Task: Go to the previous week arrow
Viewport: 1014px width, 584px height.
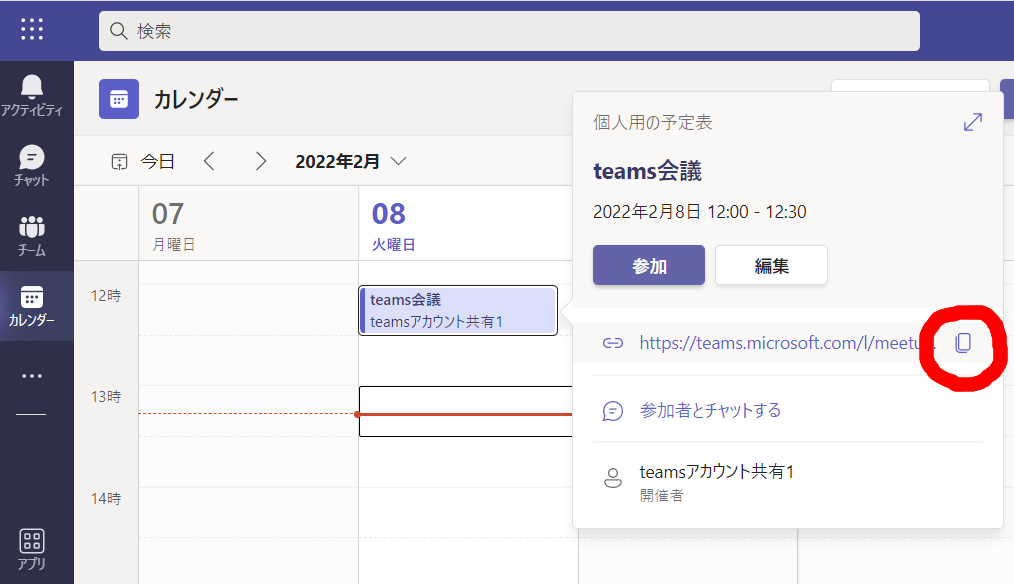Action: click(x=209, y=161)
